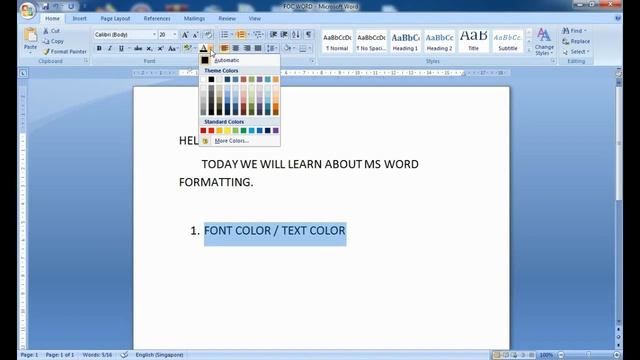Click the Save icon in Quick Access
Viewport: 640px width, 360px height.
coord(45,7)
